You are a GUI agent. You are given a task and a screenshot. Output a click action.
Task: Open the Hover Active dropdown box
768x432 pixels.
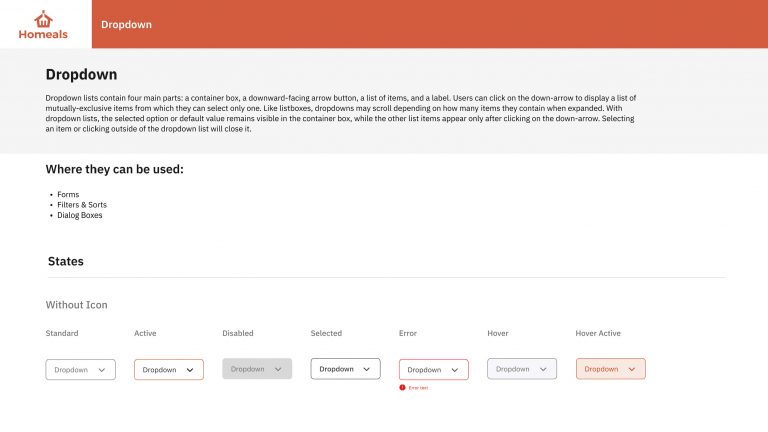point(611,369)
